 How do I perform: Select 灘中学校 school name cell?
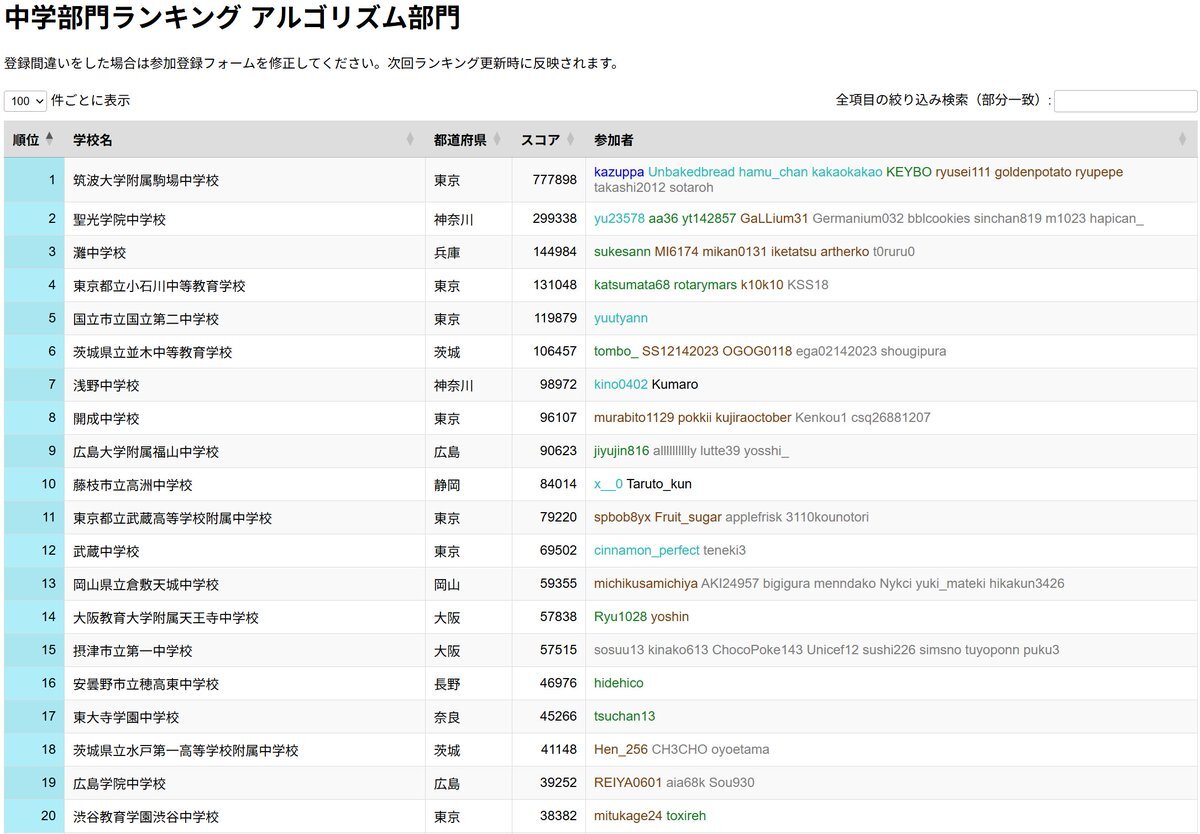[x=245, y=252]
